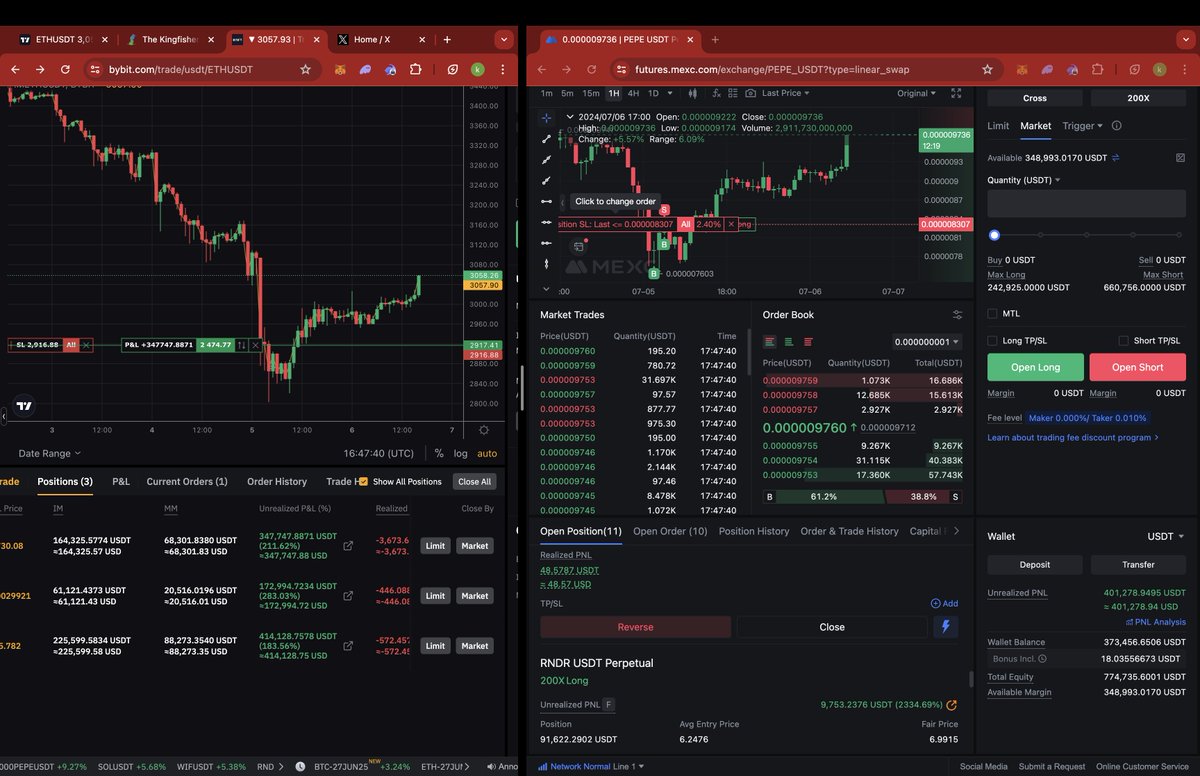Click the Open Short button

[x=1138, y=367]
